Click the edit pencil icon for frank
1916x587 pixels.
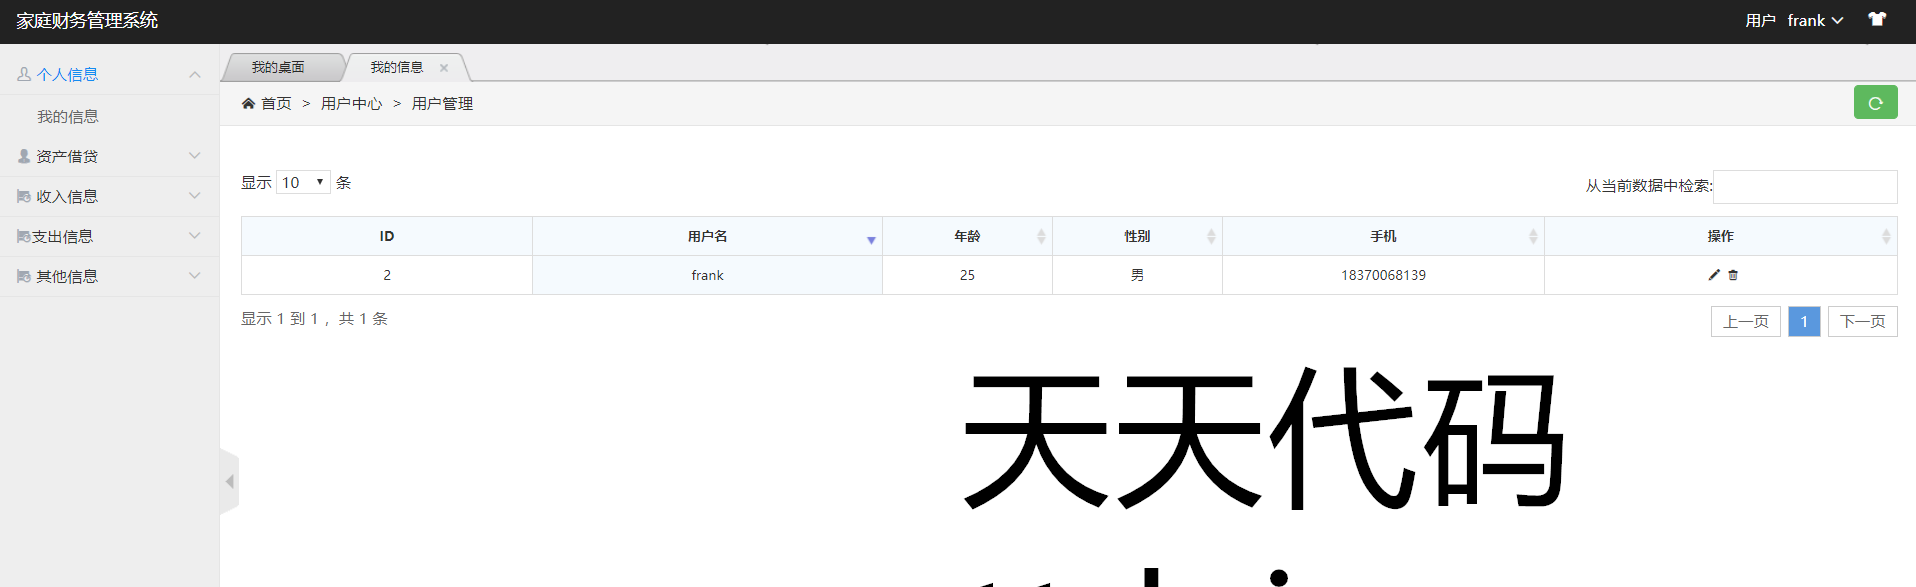[x=1714, y=275]
